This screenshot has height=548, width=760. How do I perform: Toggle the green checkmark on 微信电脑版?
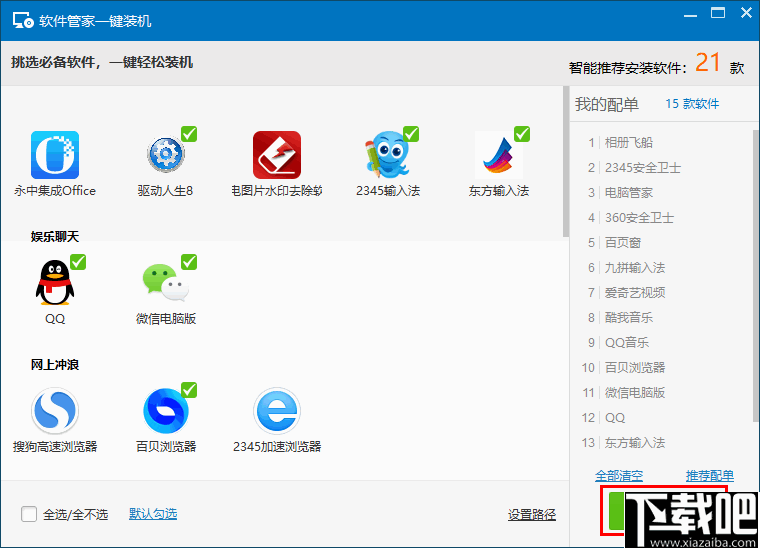[x=189, y=262]
